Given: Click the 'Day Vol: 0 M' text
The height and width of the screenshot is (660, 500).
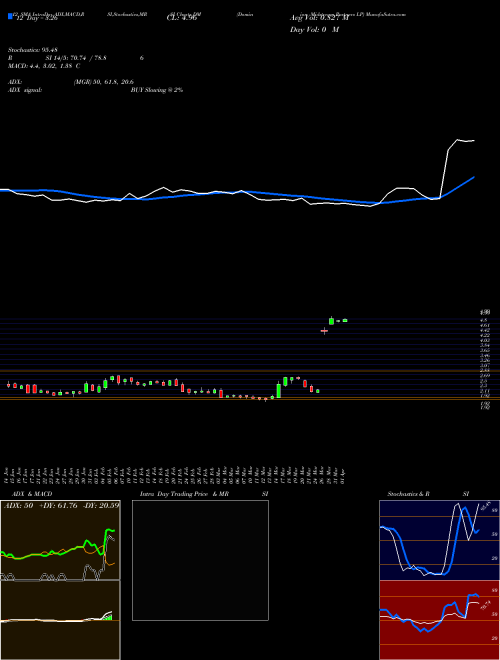Looking at the screenshot, I should pos(314,30).
